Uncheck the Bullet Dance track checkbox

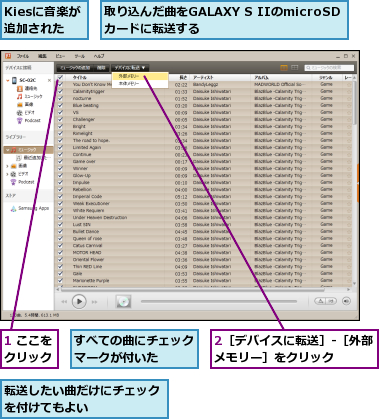(60, 231)
